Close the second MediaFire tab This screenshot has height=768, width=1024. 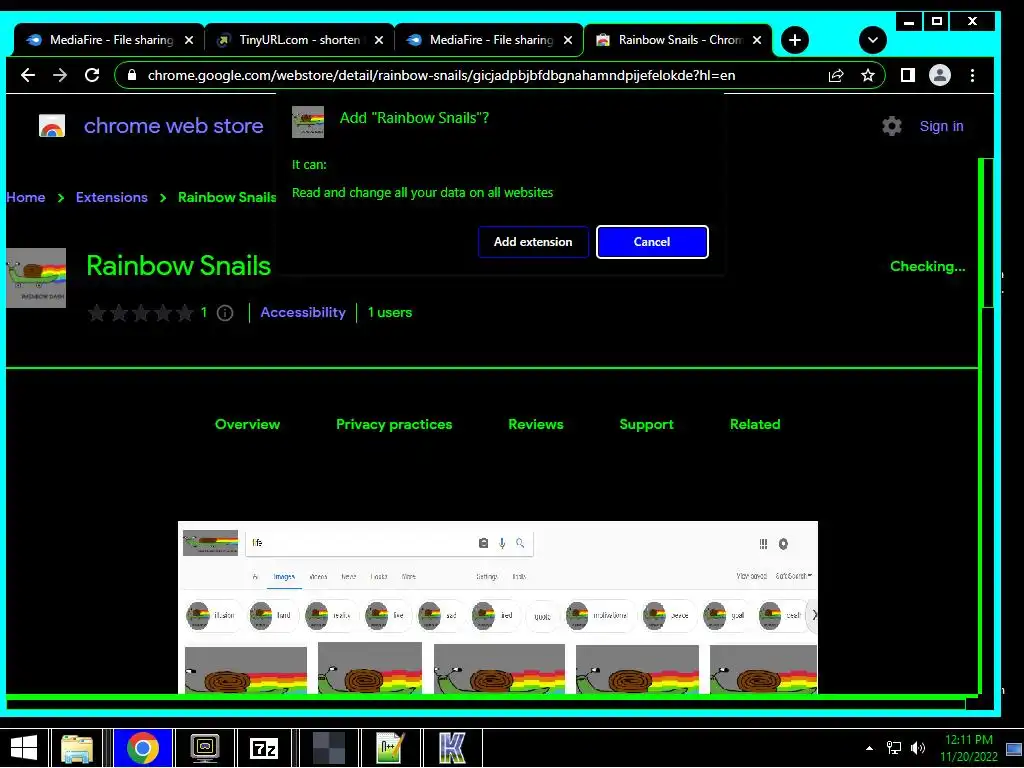[x=568, y=40]
